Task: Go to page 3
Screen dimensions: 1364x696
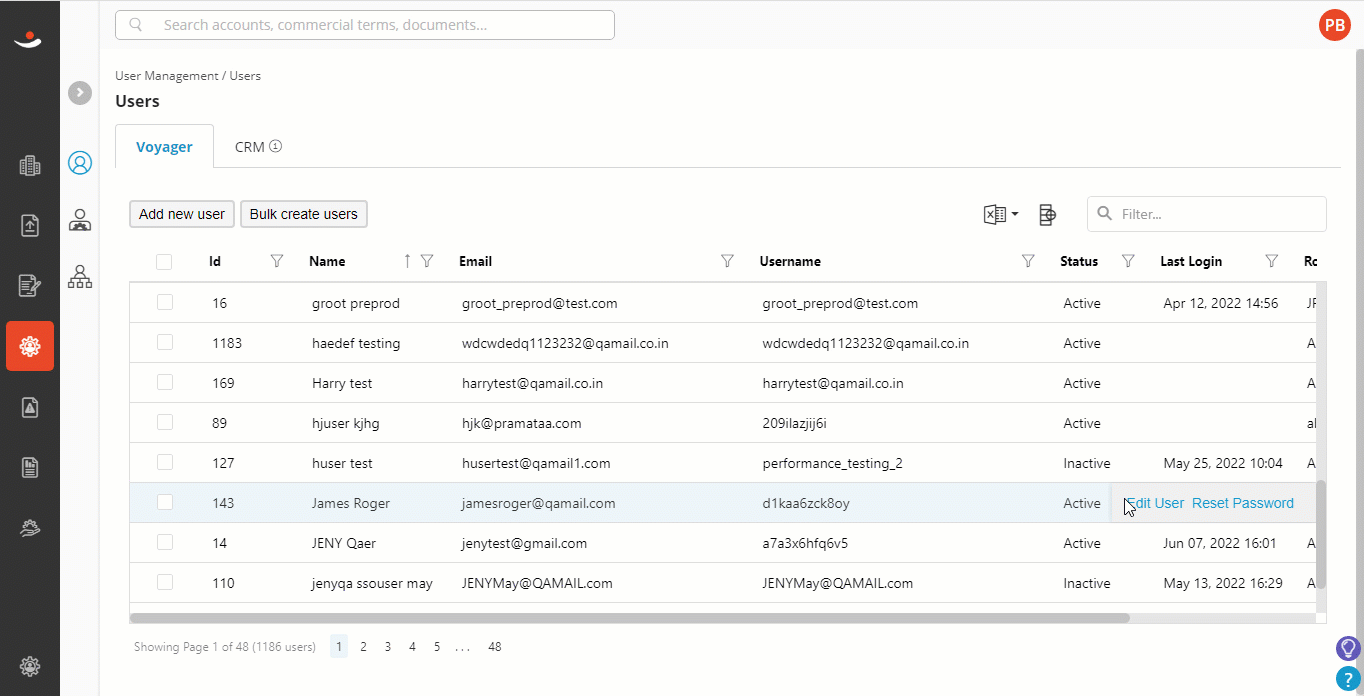Action: 388,647
